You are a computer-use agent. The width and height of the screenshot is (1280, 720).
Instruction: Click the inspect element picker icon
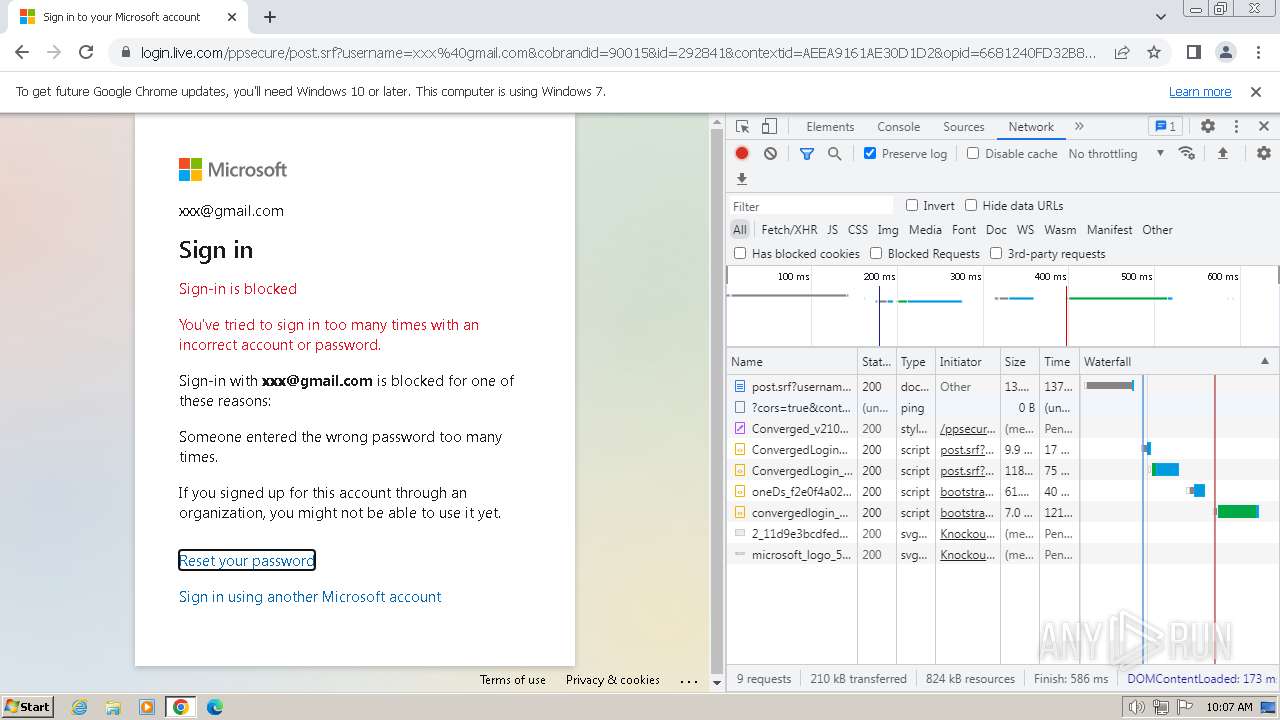(x=742, y=127)
